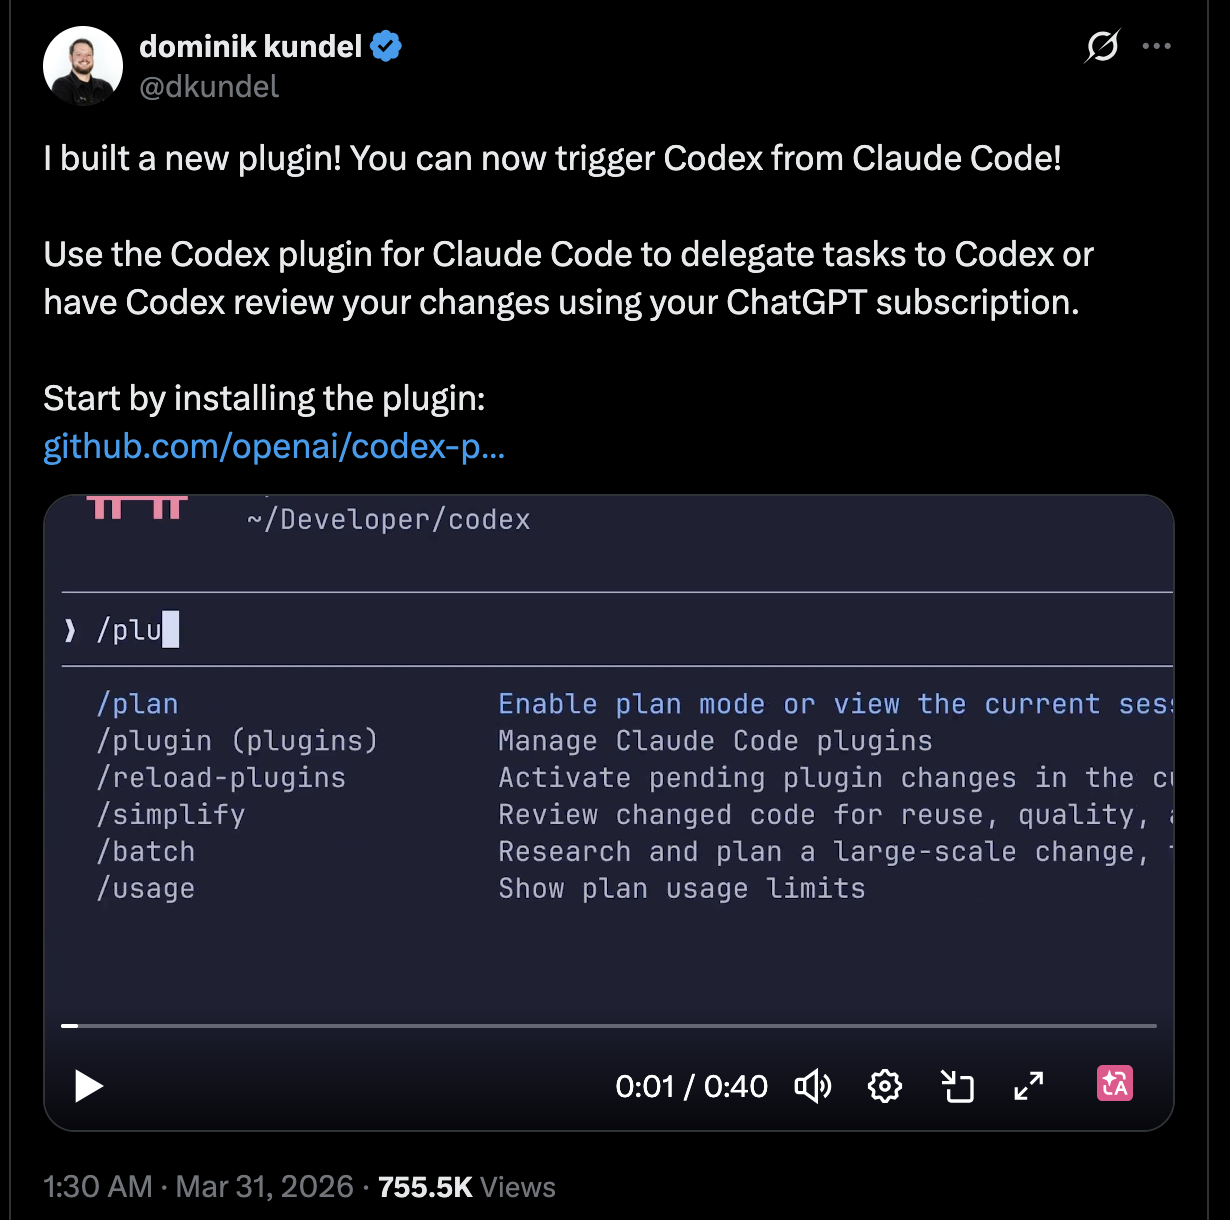Click the Grok icon on the post
The width and height of the screenshot is (1230, 1220).
1102,46
